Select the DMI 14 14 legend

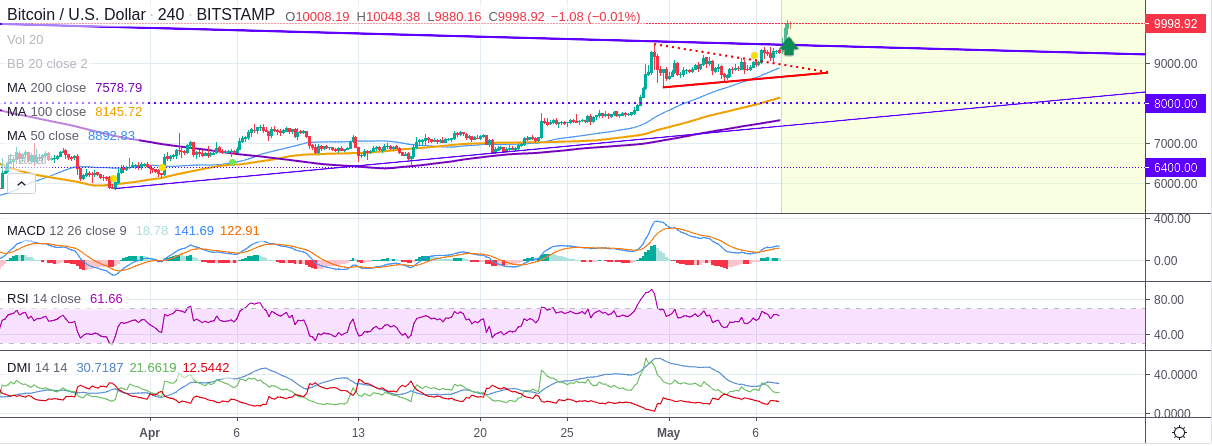(x=37, y=367)
